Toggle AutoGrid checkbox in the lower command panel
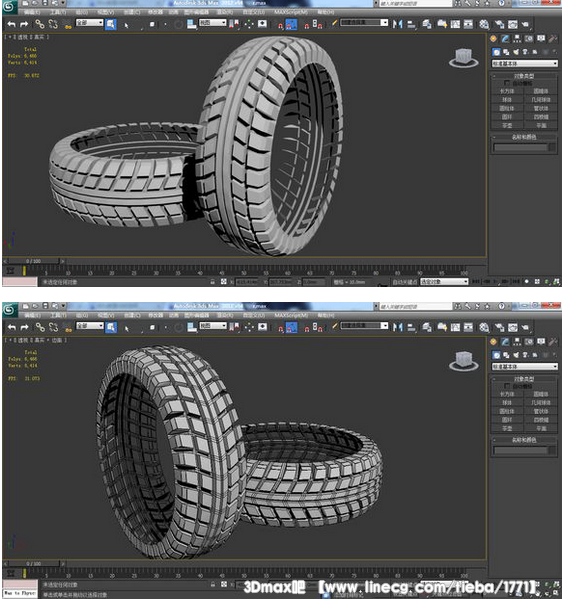 [x=507, y=386]
